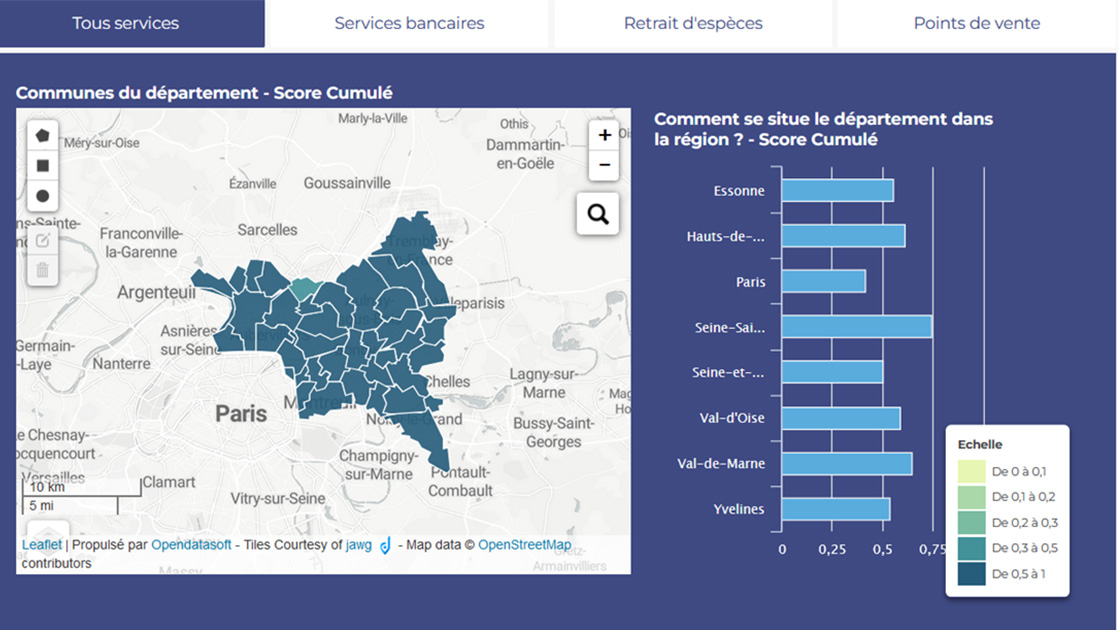Click the lighter teal commune on the map
The height and width of the screenshot is (630, 1118).
[x=306, y=289]
